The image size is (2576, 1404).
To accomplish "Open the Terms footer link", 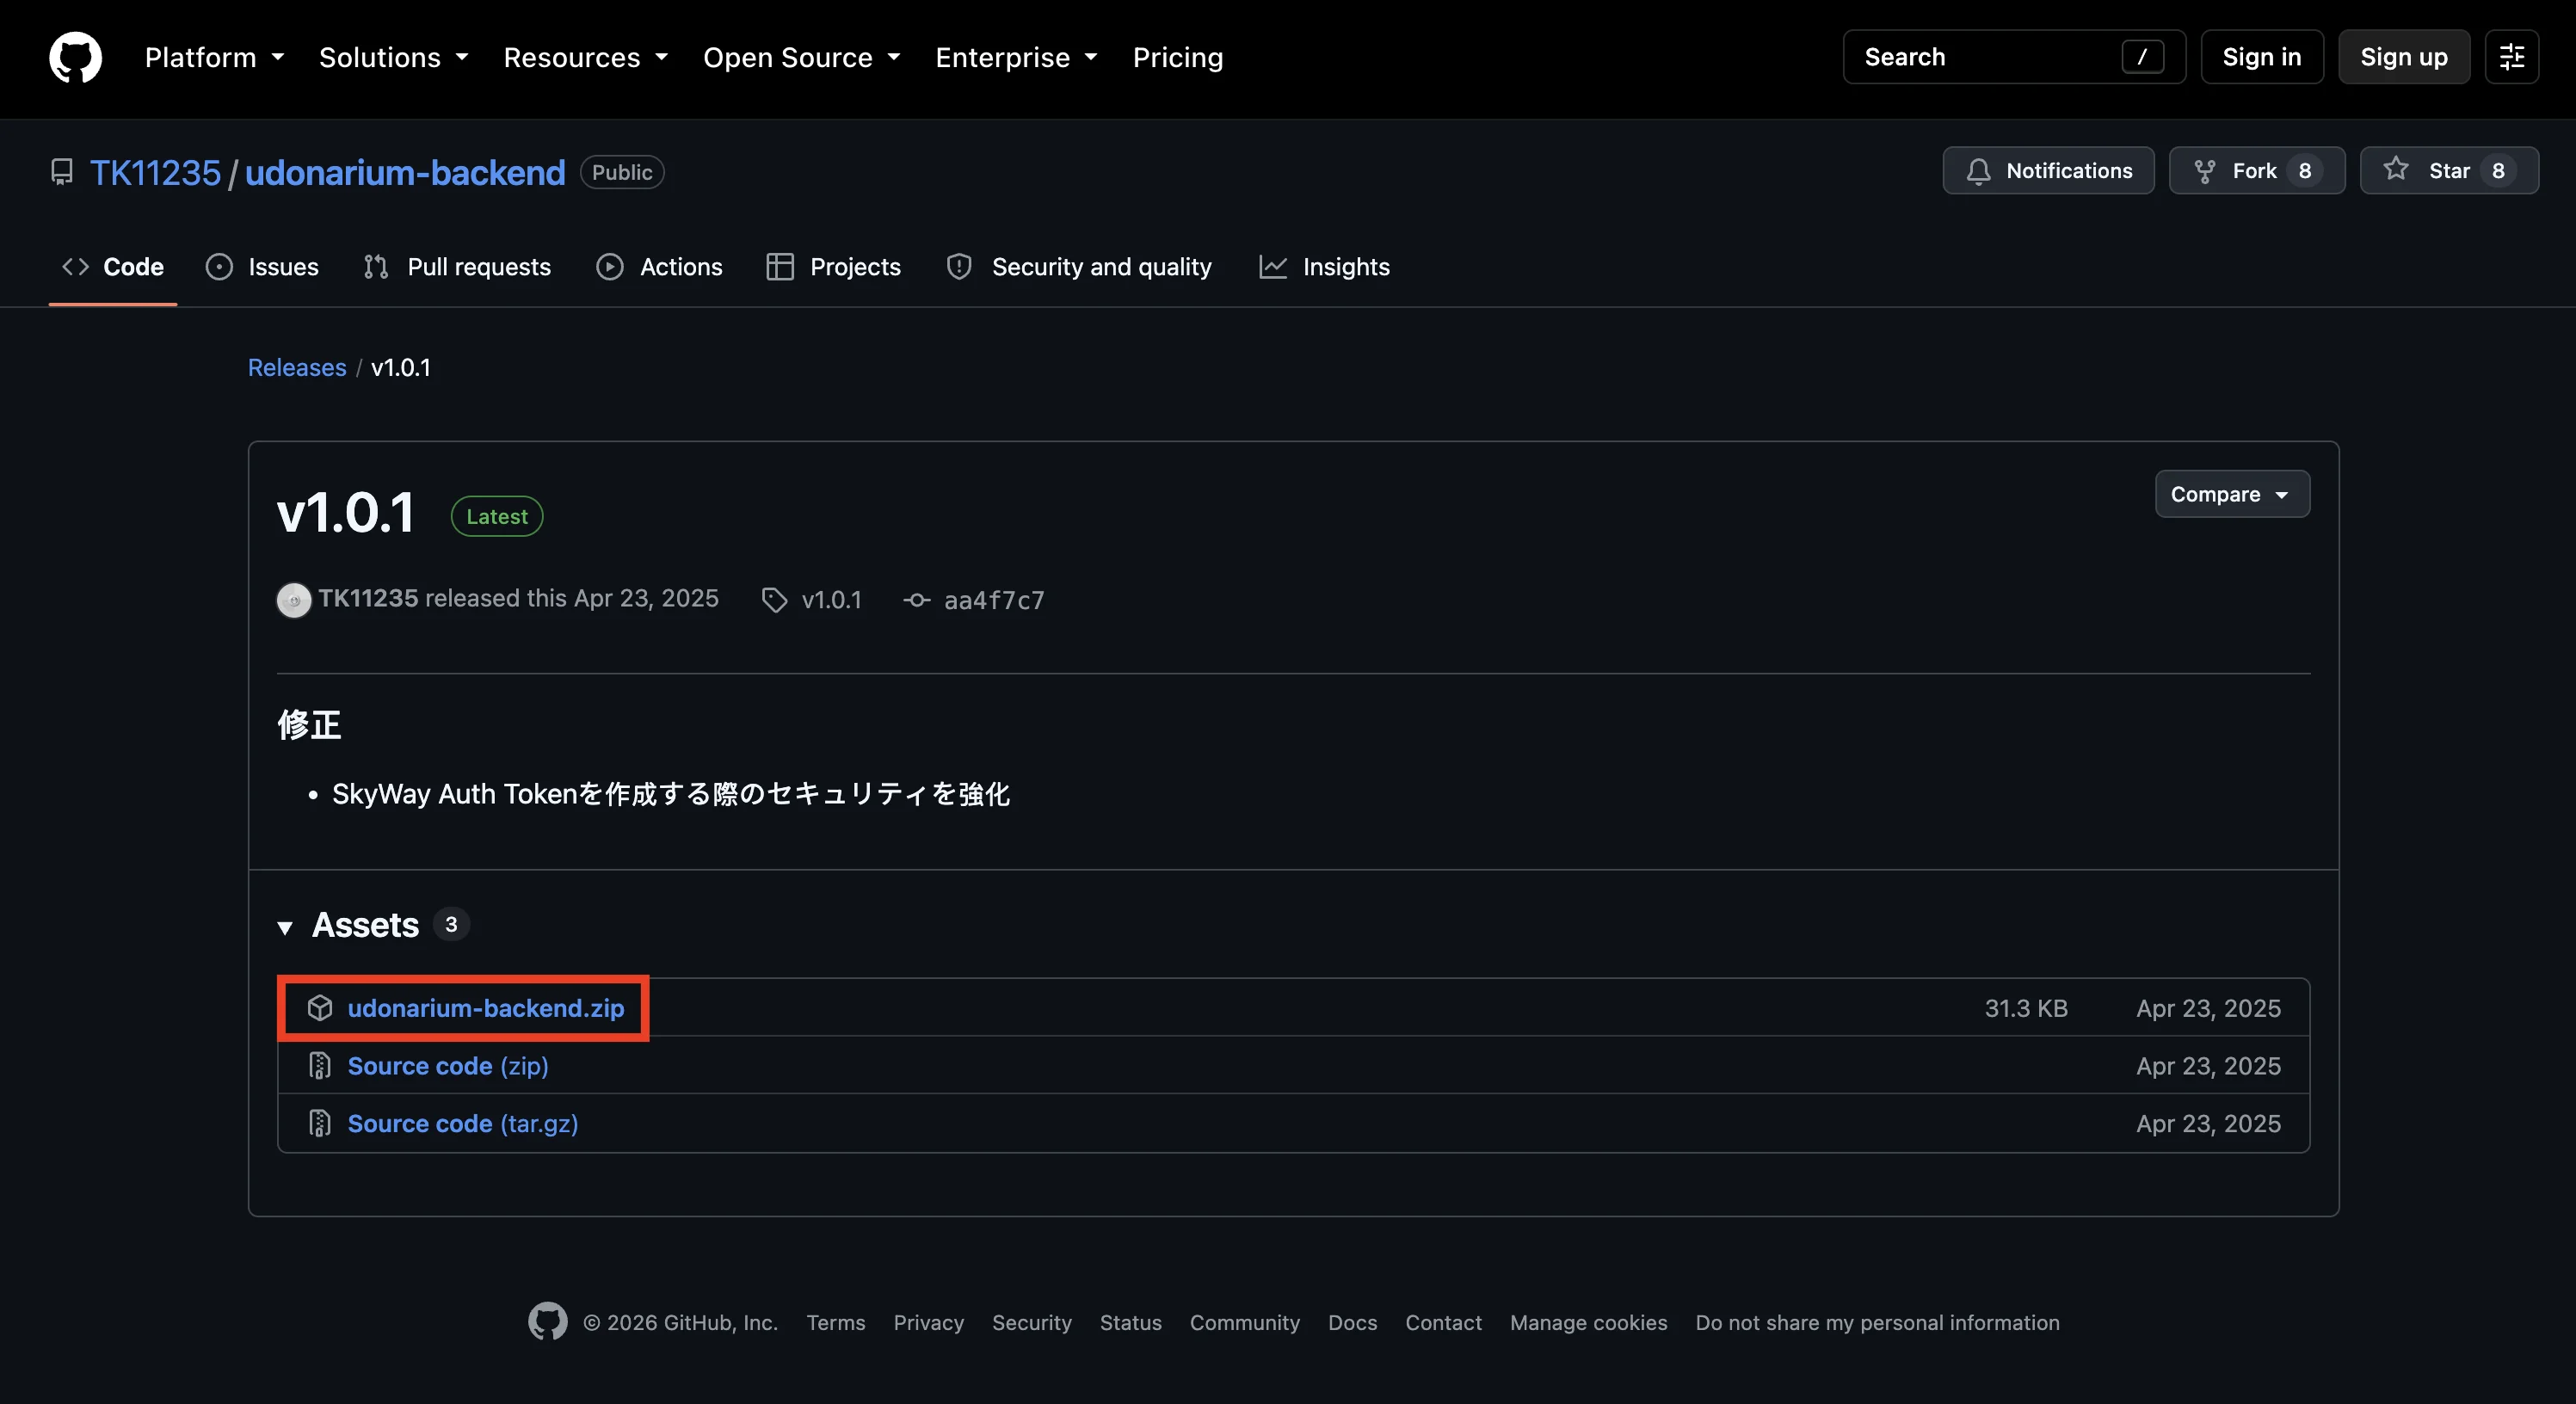I will point(836,1322).
